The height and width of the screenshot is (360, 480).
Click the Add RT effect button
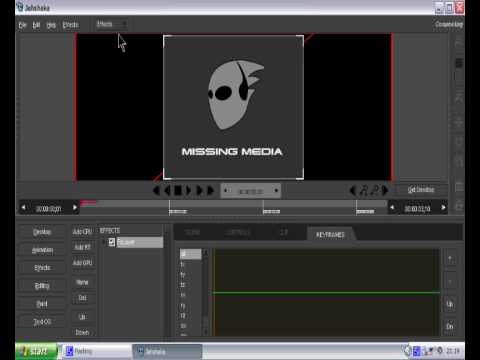82,247
